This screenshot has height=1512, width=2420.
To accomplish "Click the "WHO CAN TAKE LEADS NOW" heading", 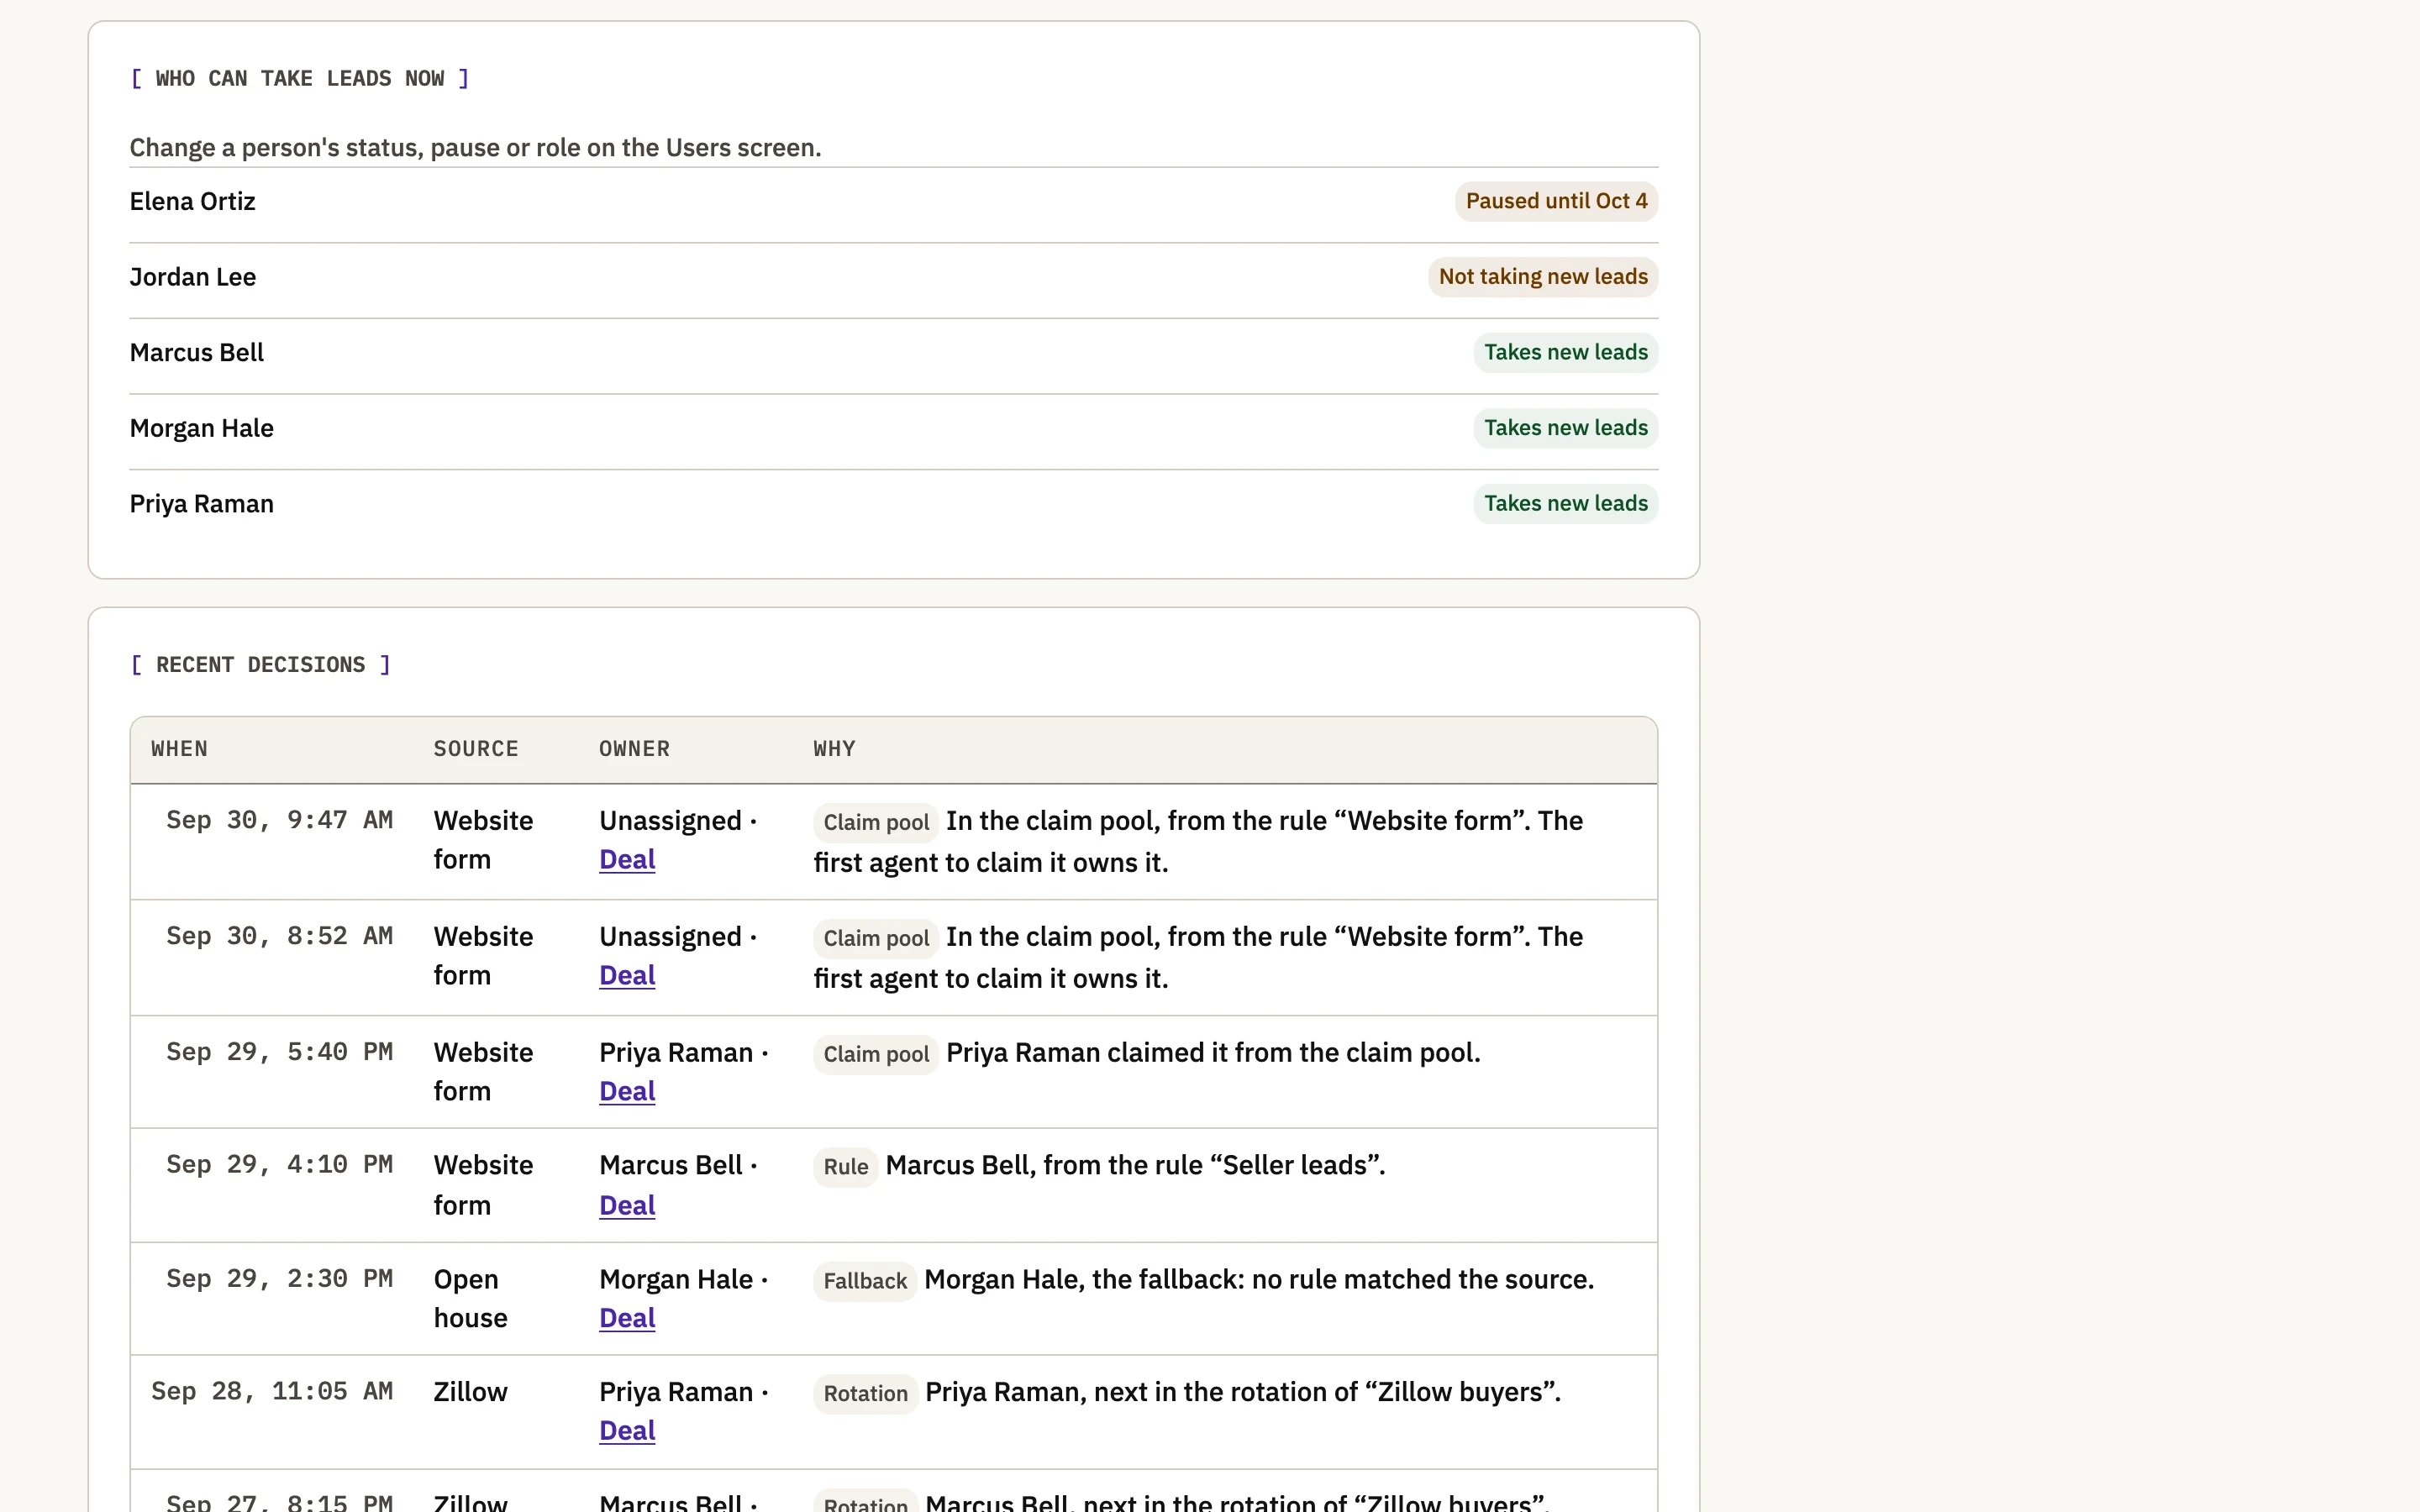I will click(300, 79).
